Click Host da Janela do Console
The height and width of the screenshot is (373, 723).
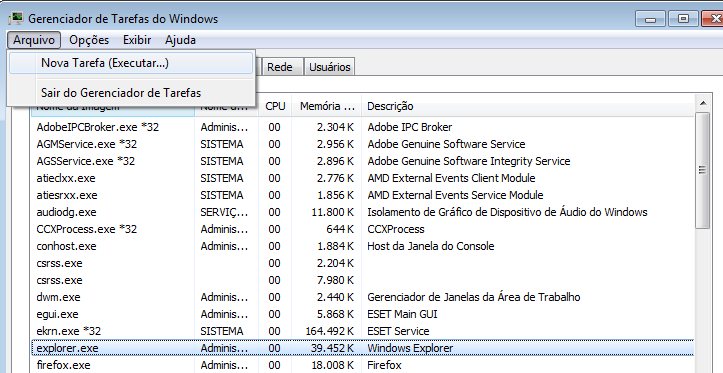[x=431, y=246]
